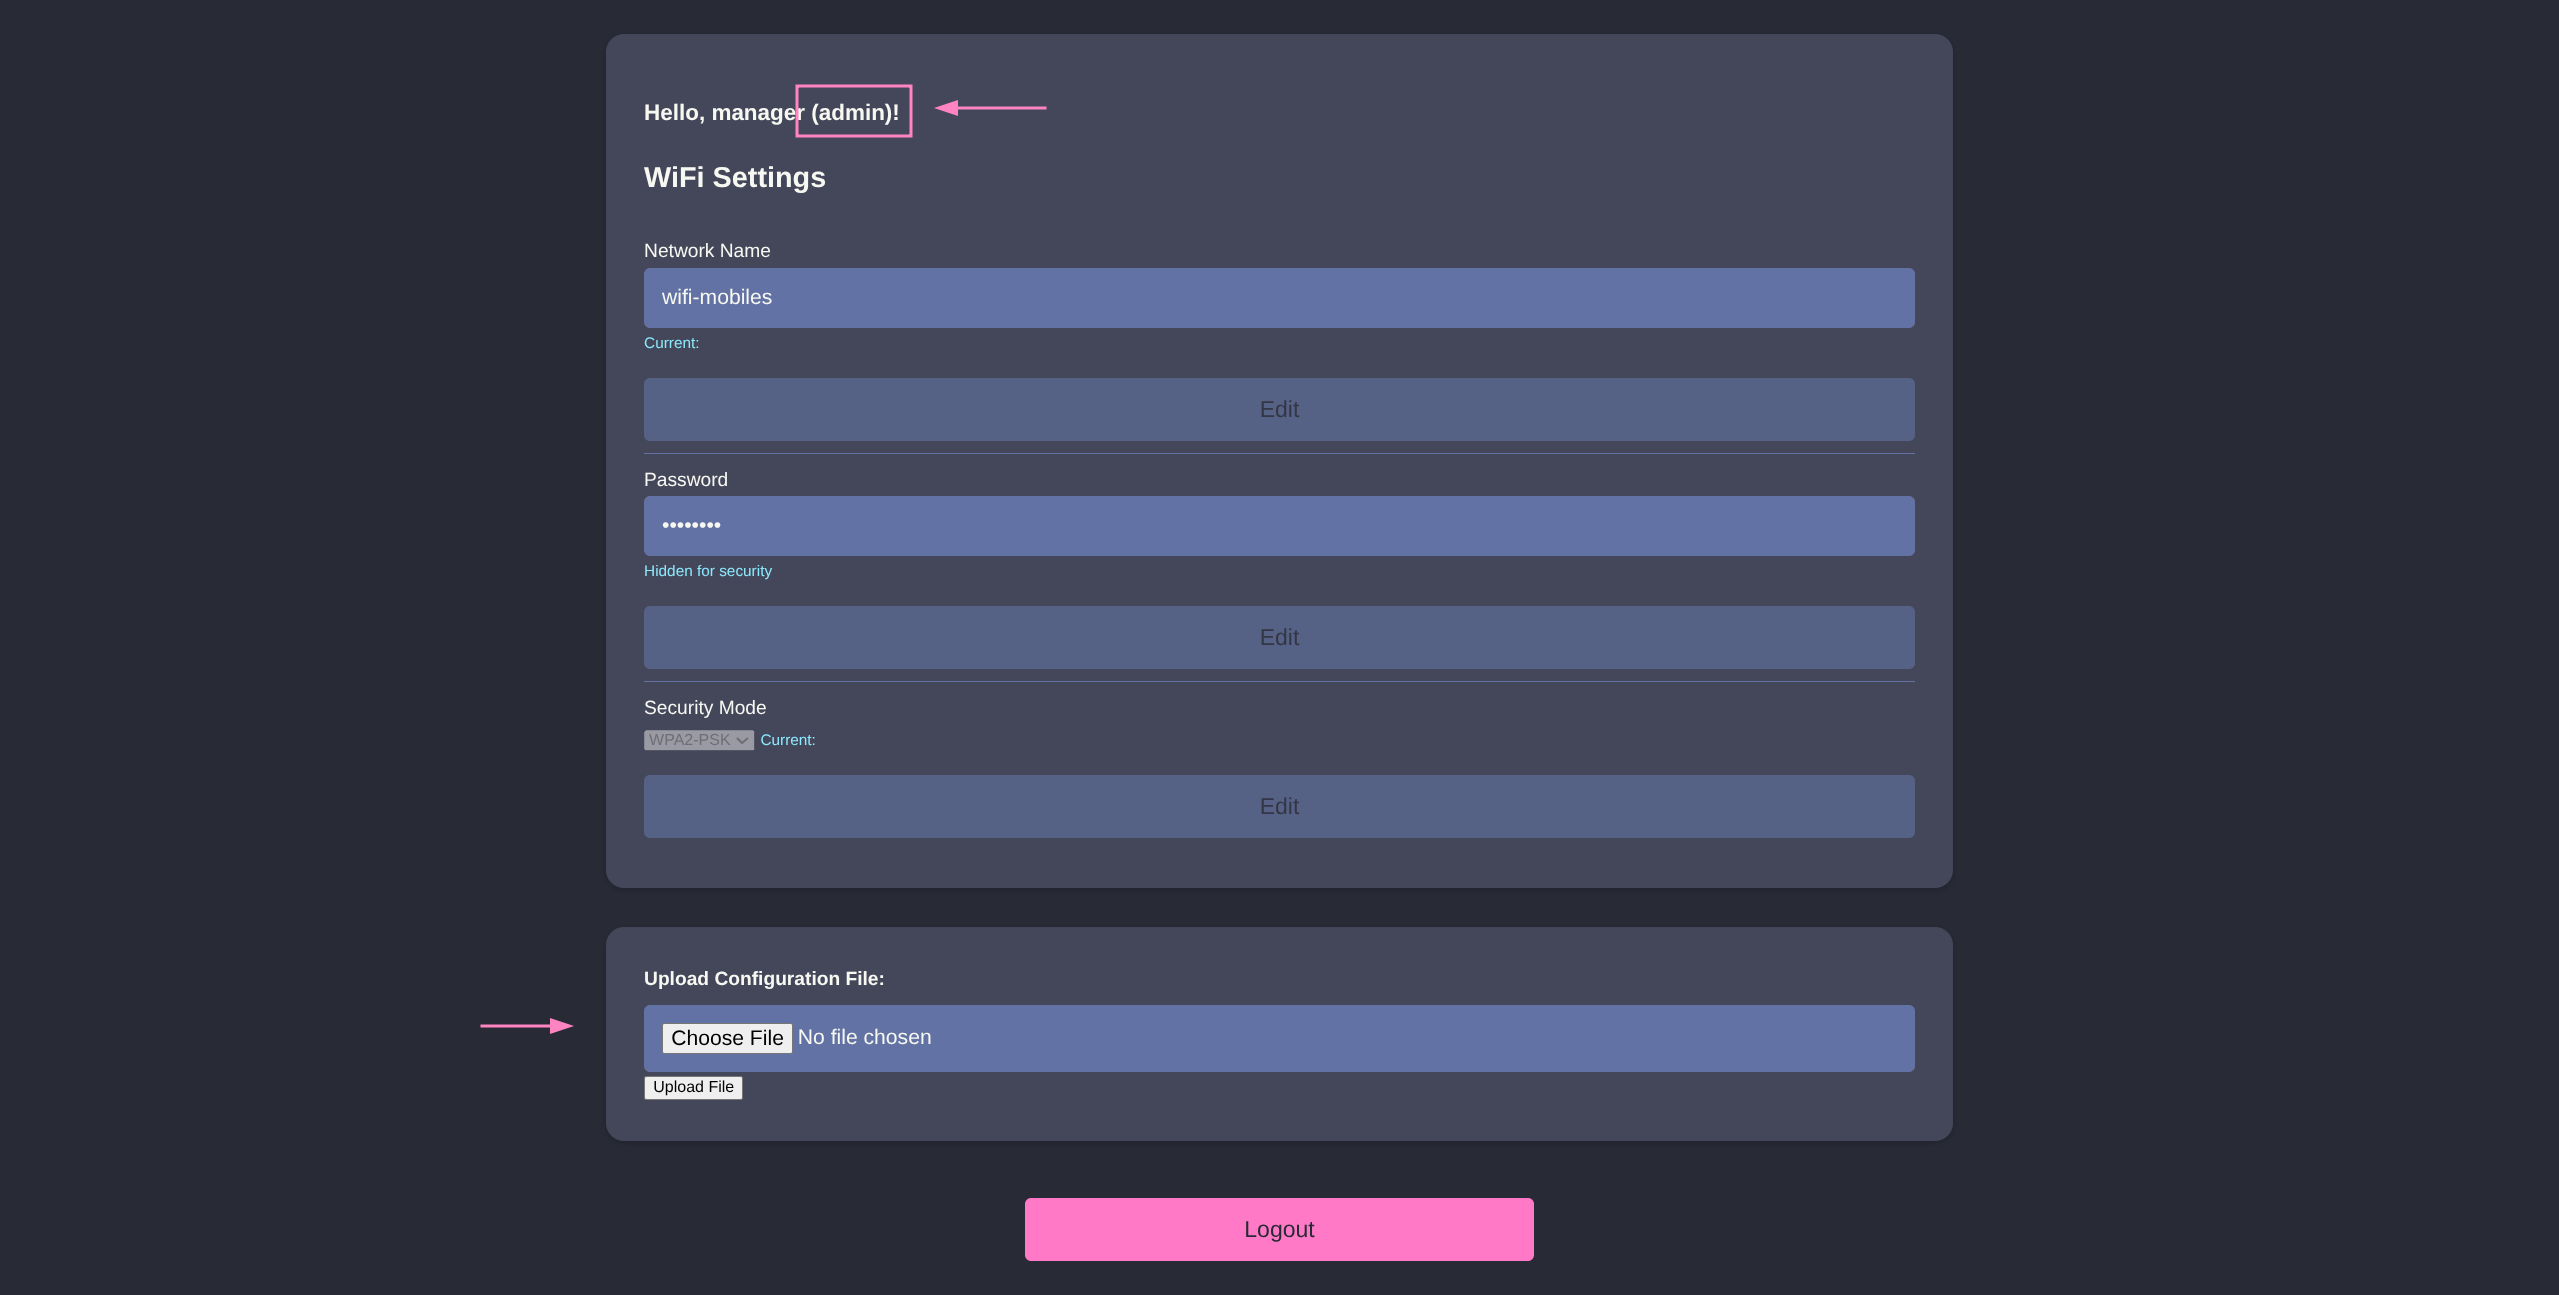The height and width of the screenshot is (1295, 2559).
Task: Click the Security Mode label
Action: (704, 708)
